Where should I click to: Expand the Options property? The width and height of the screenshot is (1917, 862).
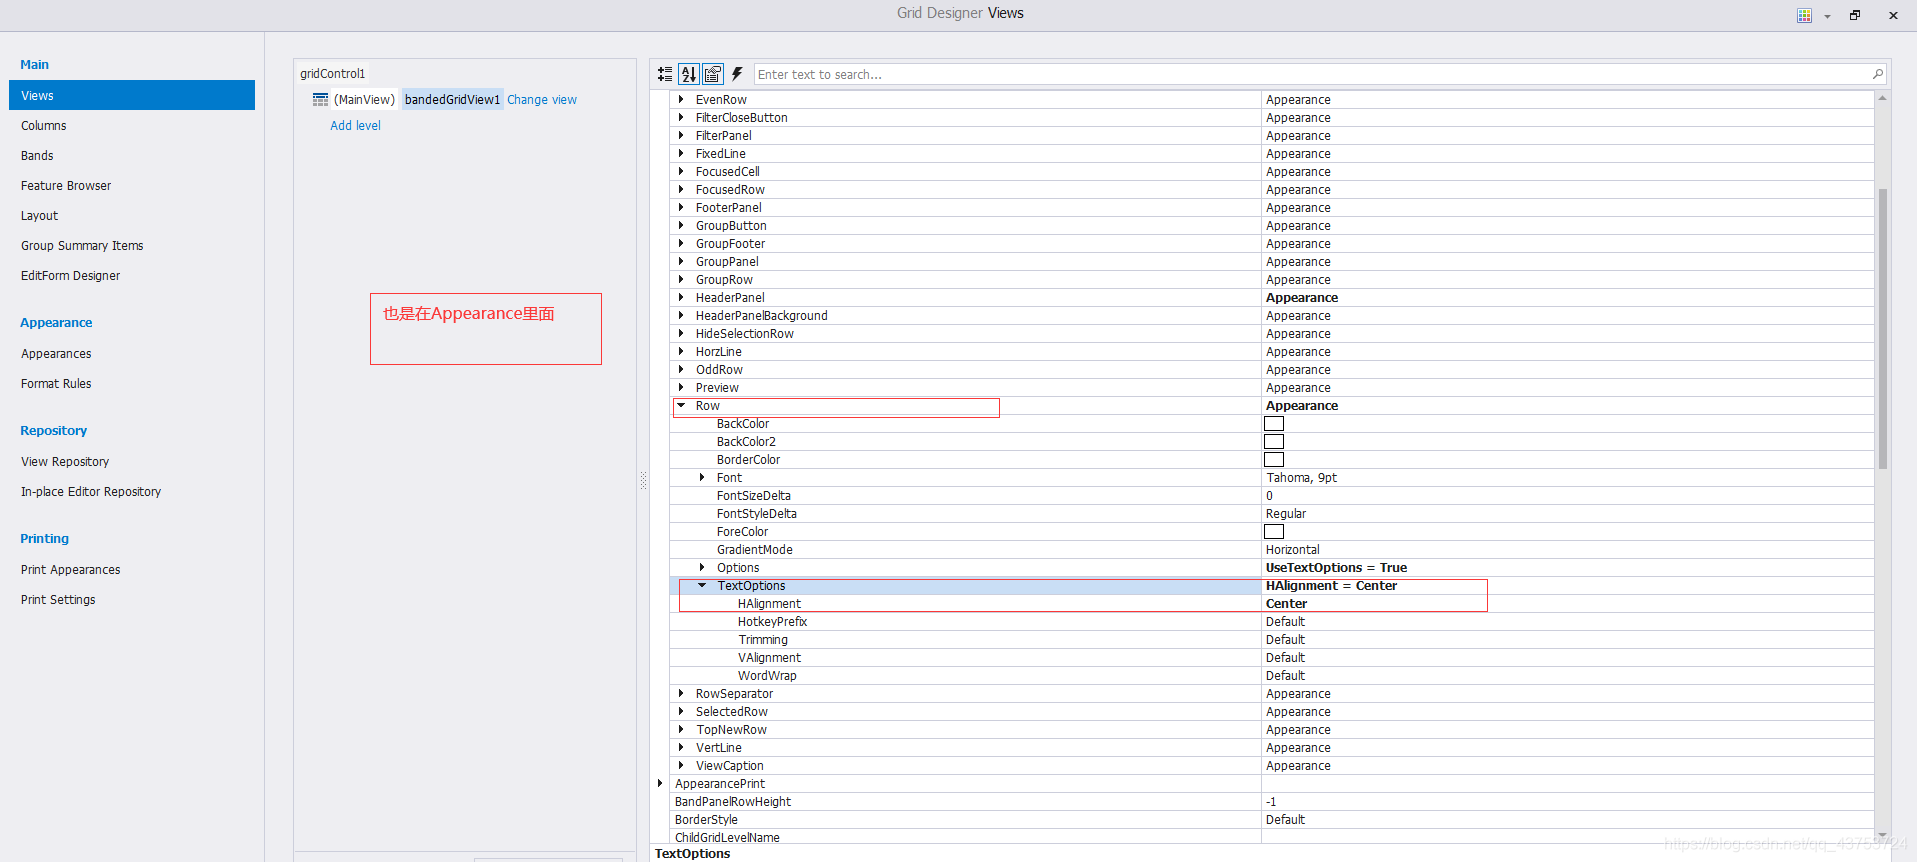coord(702,567)
